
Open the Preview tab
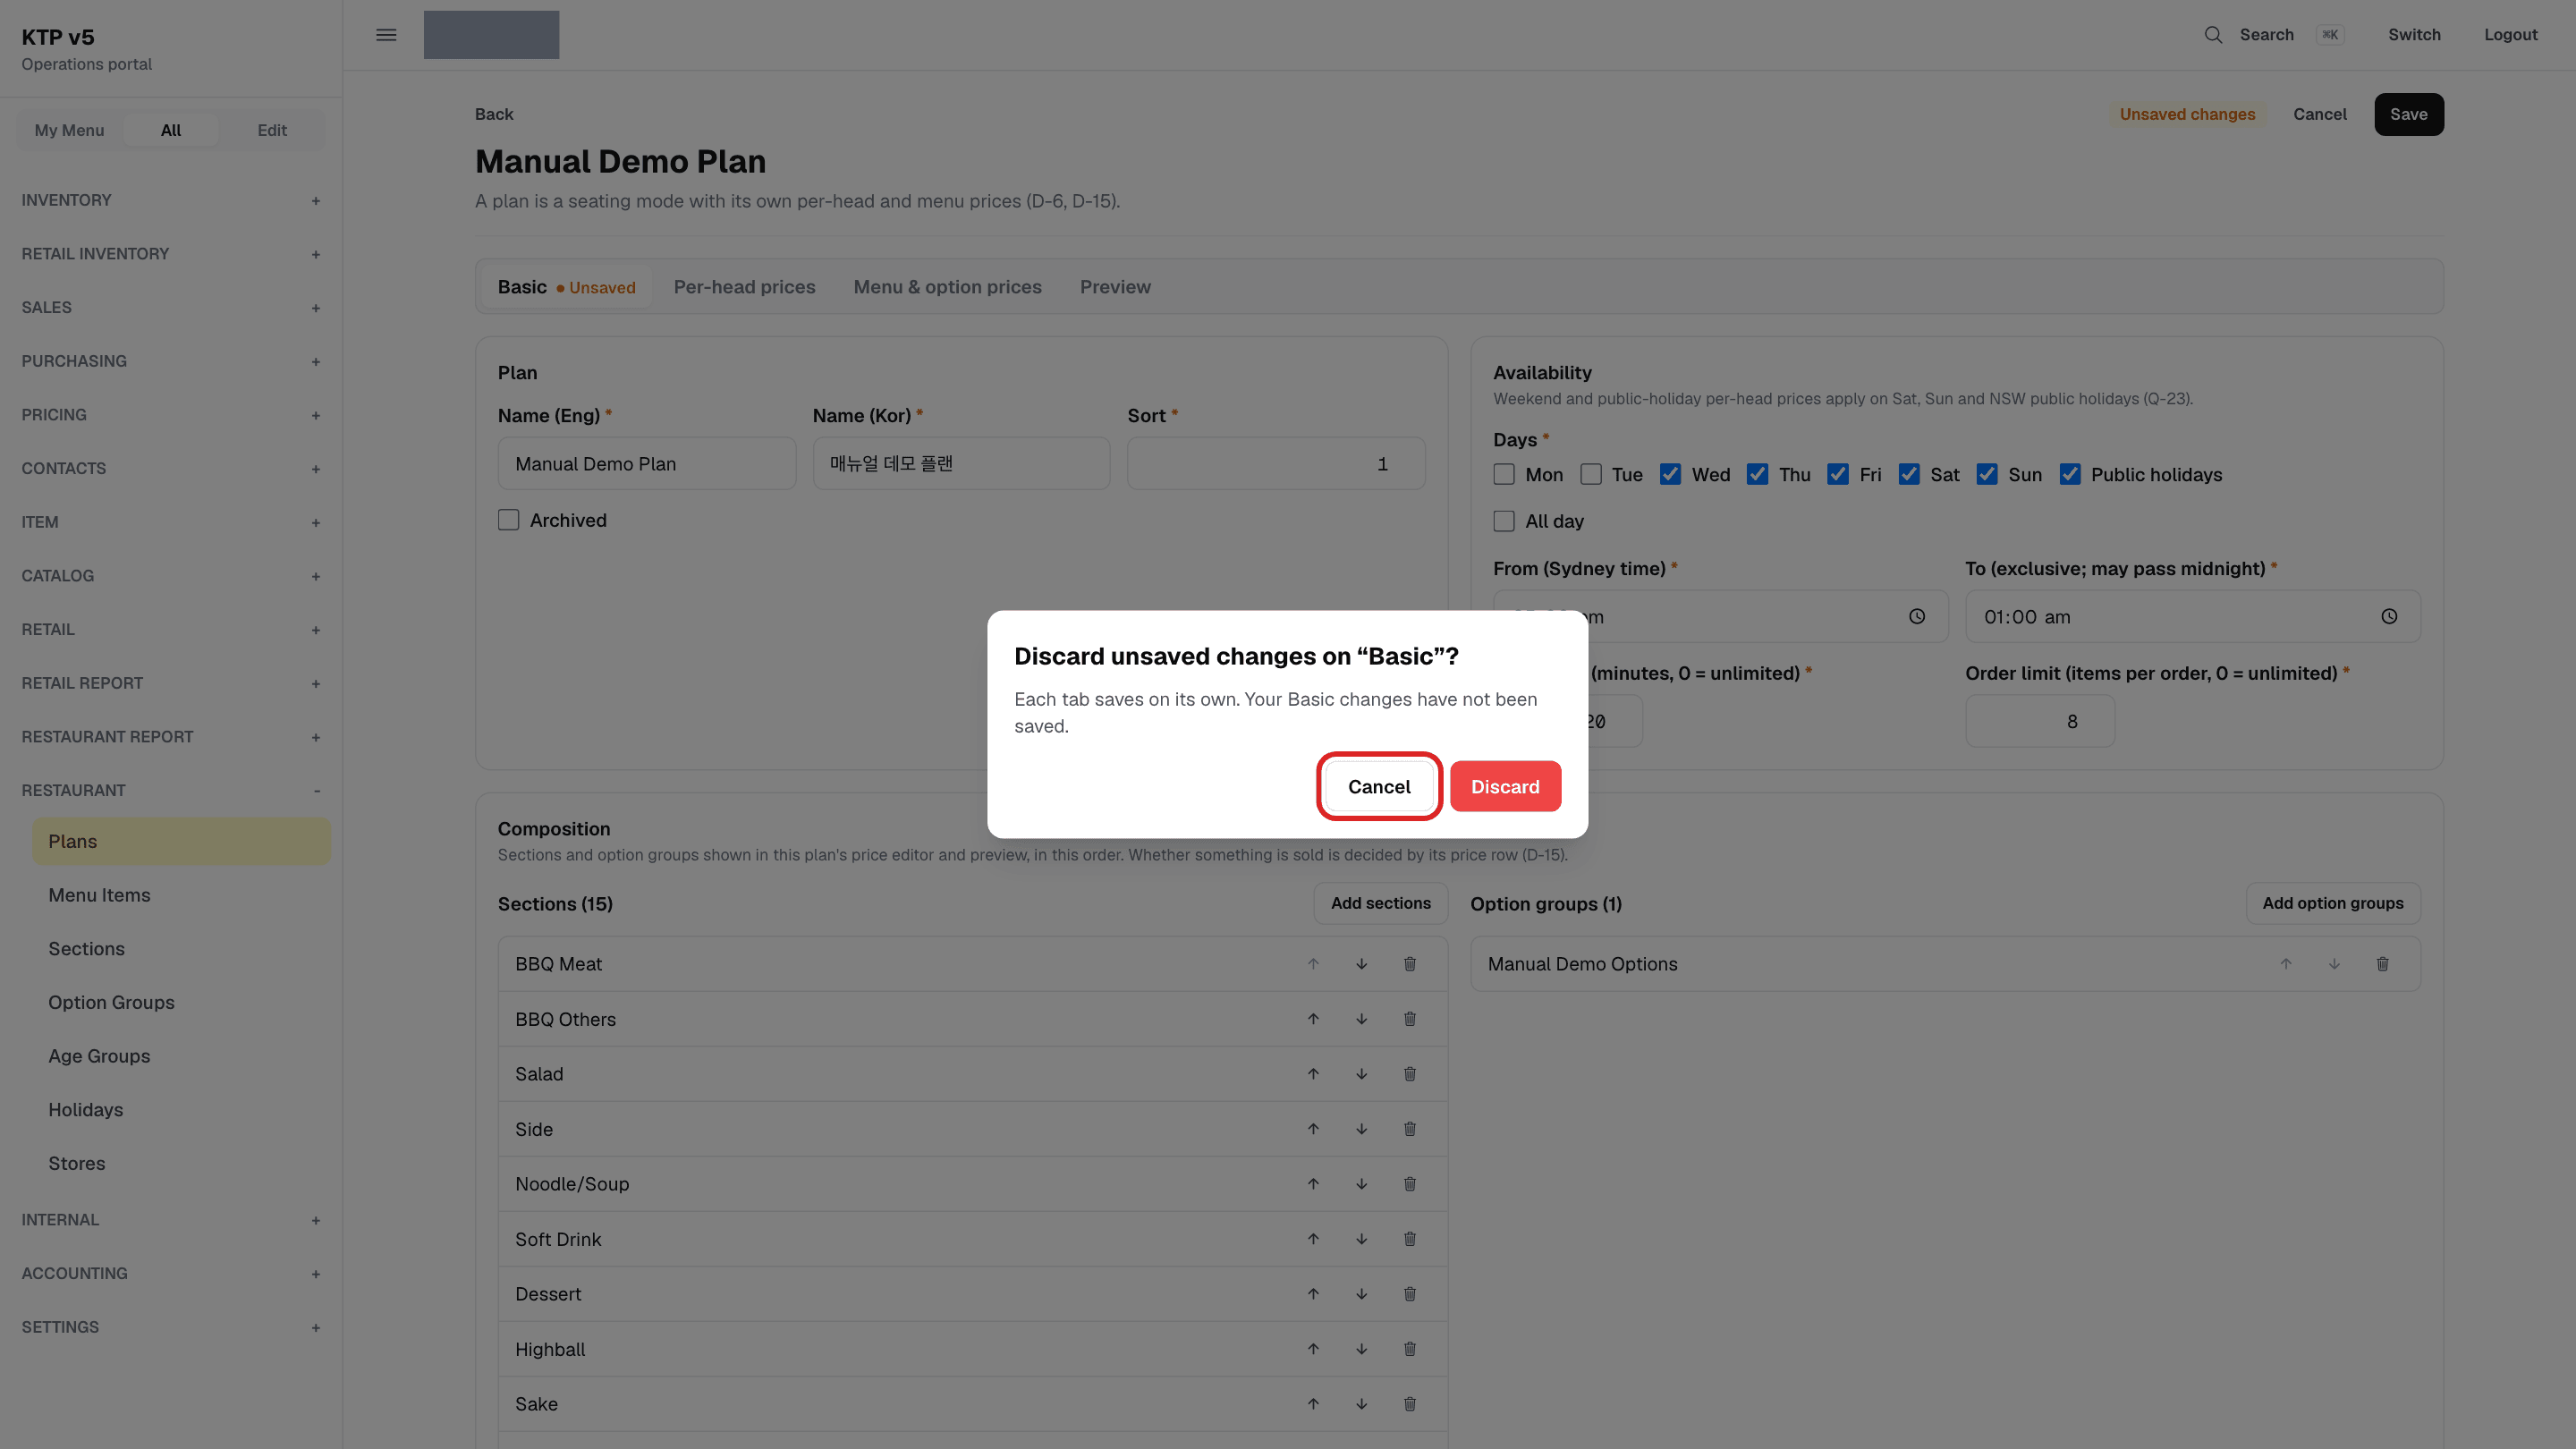pyautogui.click(x=1115, y=287)
